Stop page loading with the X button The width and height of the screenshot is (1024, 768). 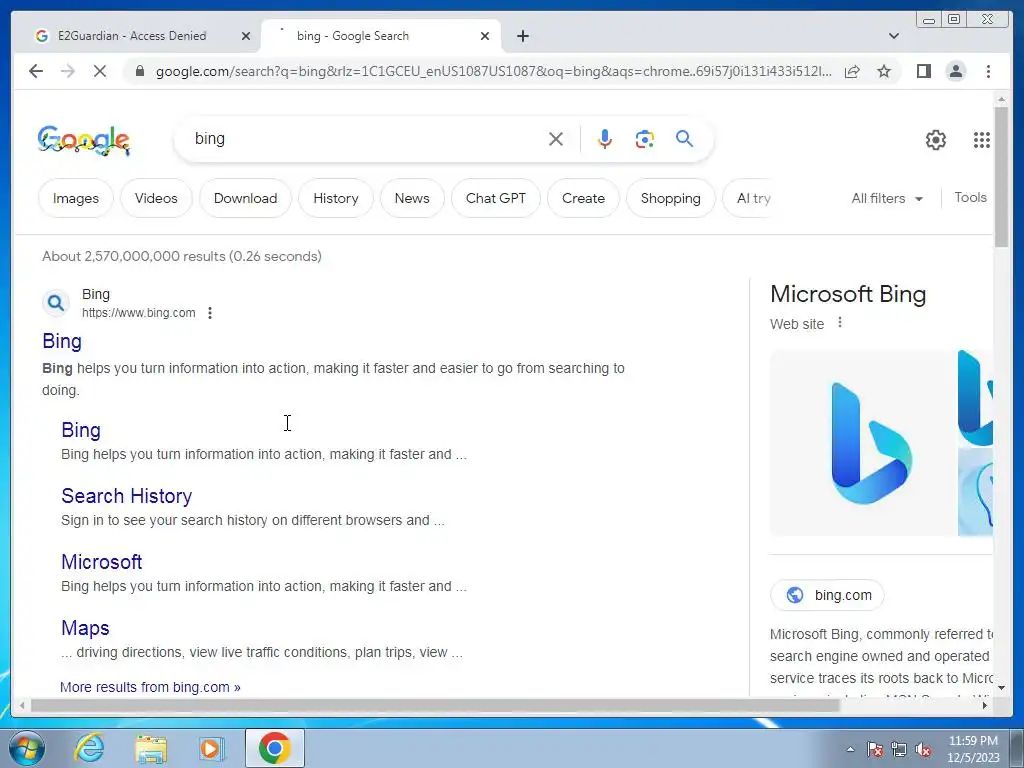pos(100,71)
